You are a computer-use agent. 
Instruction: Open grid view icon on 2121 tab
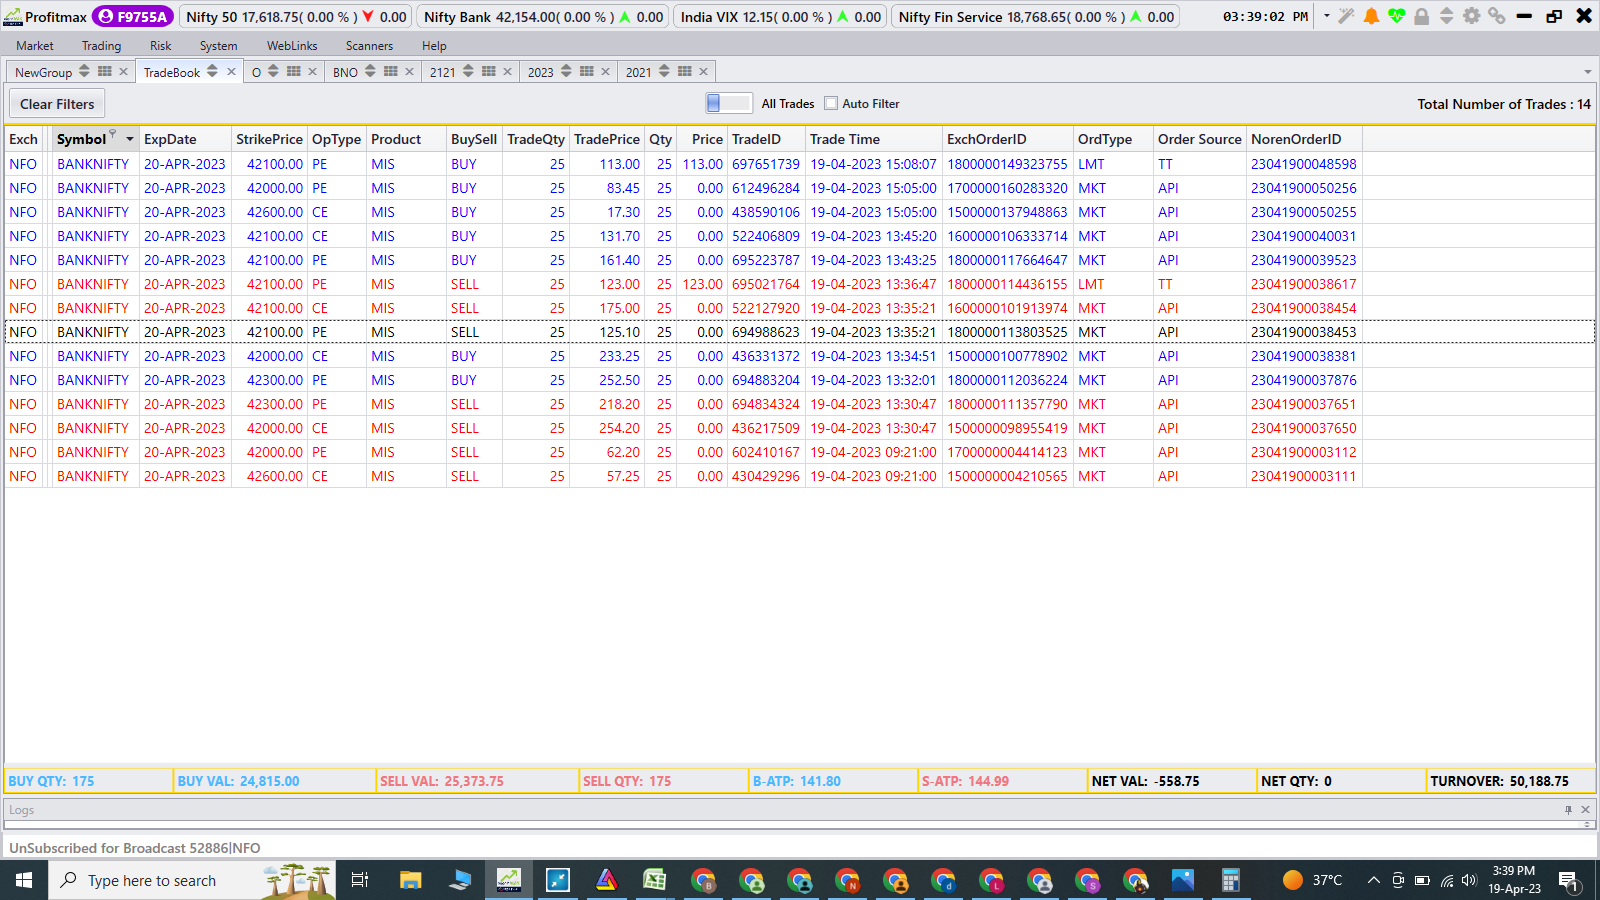489,71
